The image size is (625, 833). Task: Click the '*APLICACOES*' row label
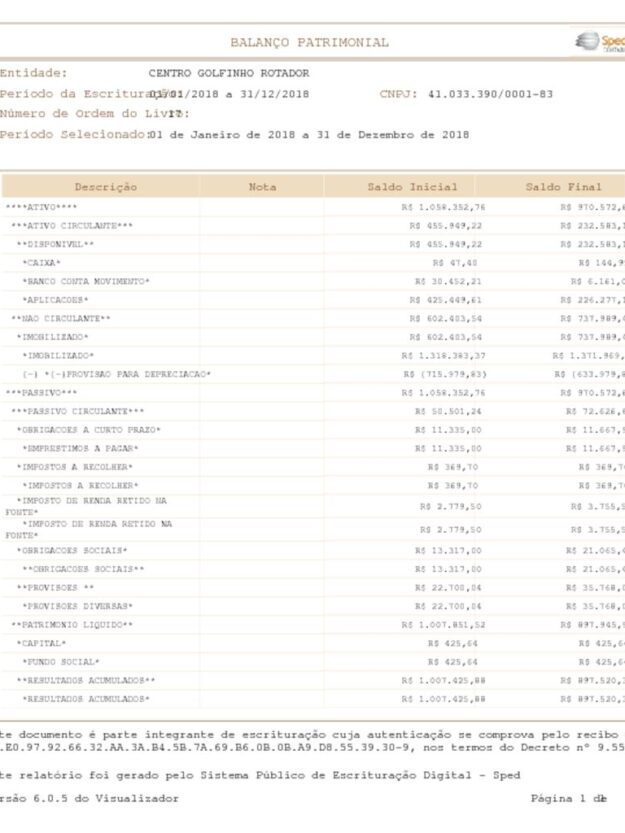point(55,300)
